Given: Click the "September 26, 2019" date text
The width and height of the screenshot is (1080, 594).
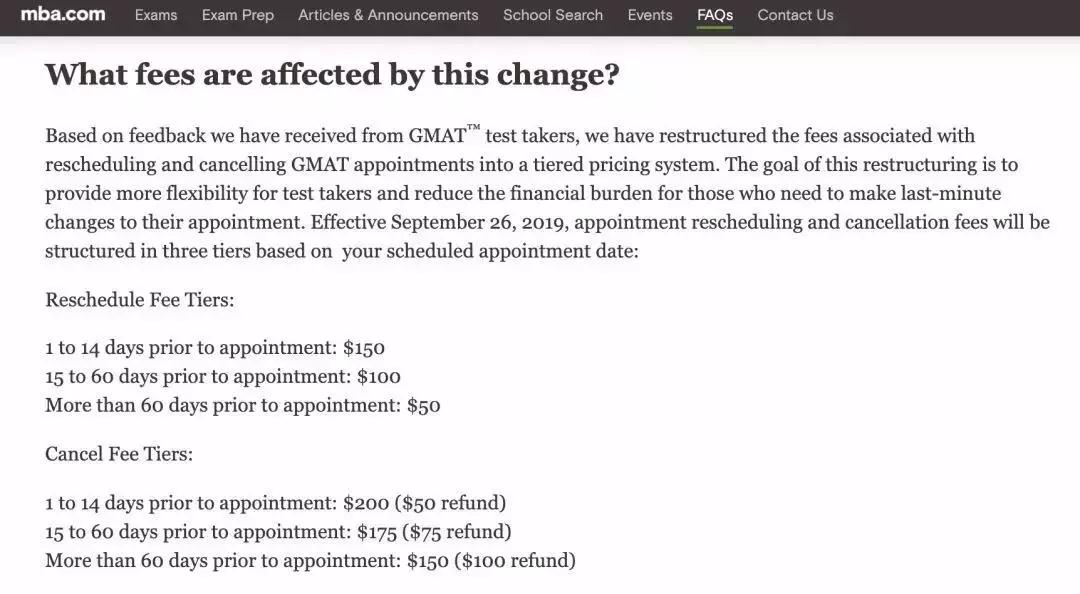Looking at the screenshot, I should tap(479, 222).
